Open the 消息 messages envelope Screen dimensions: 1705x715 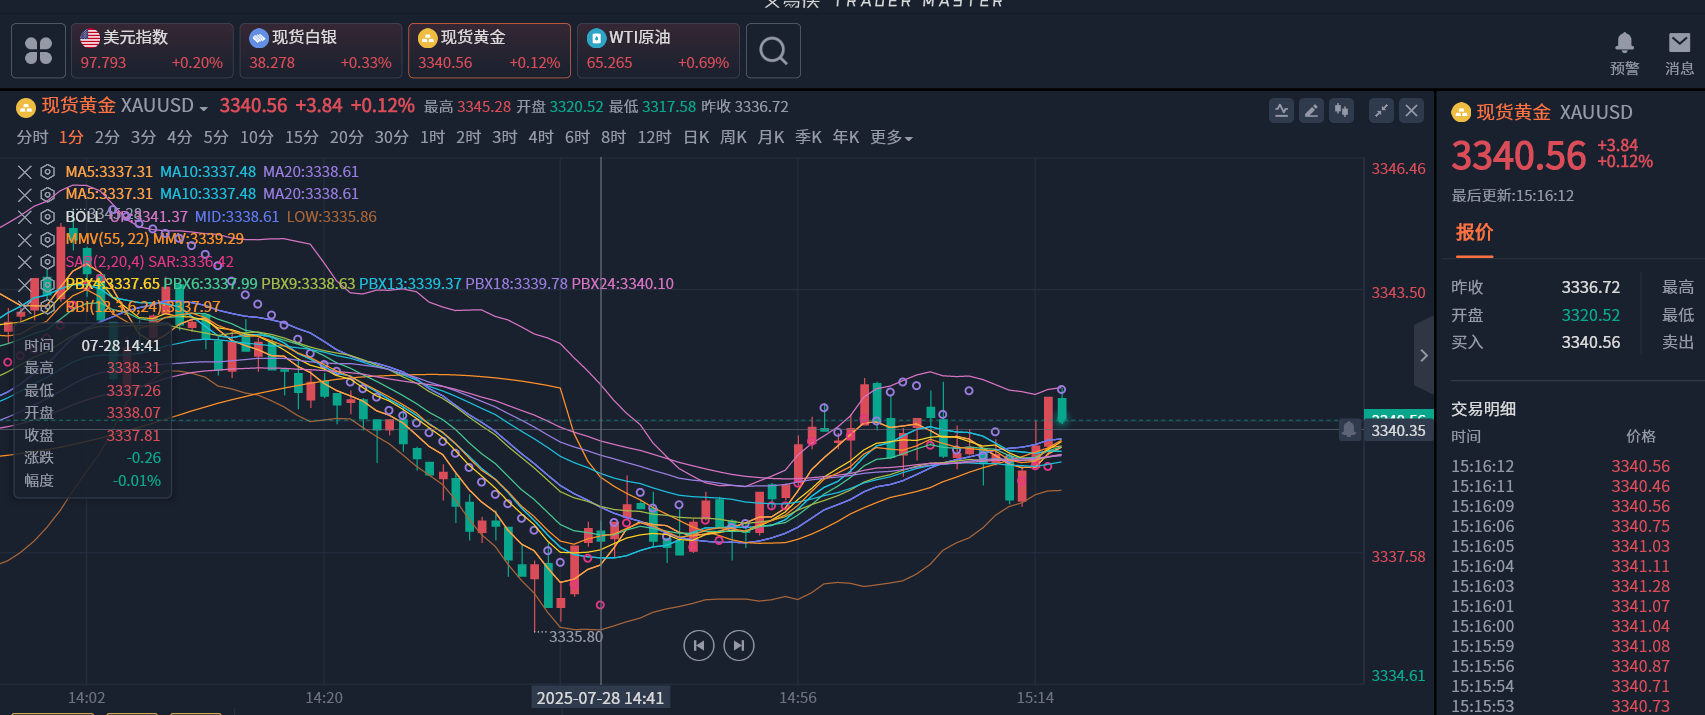pyautogui.click(x=1679, y=53)
